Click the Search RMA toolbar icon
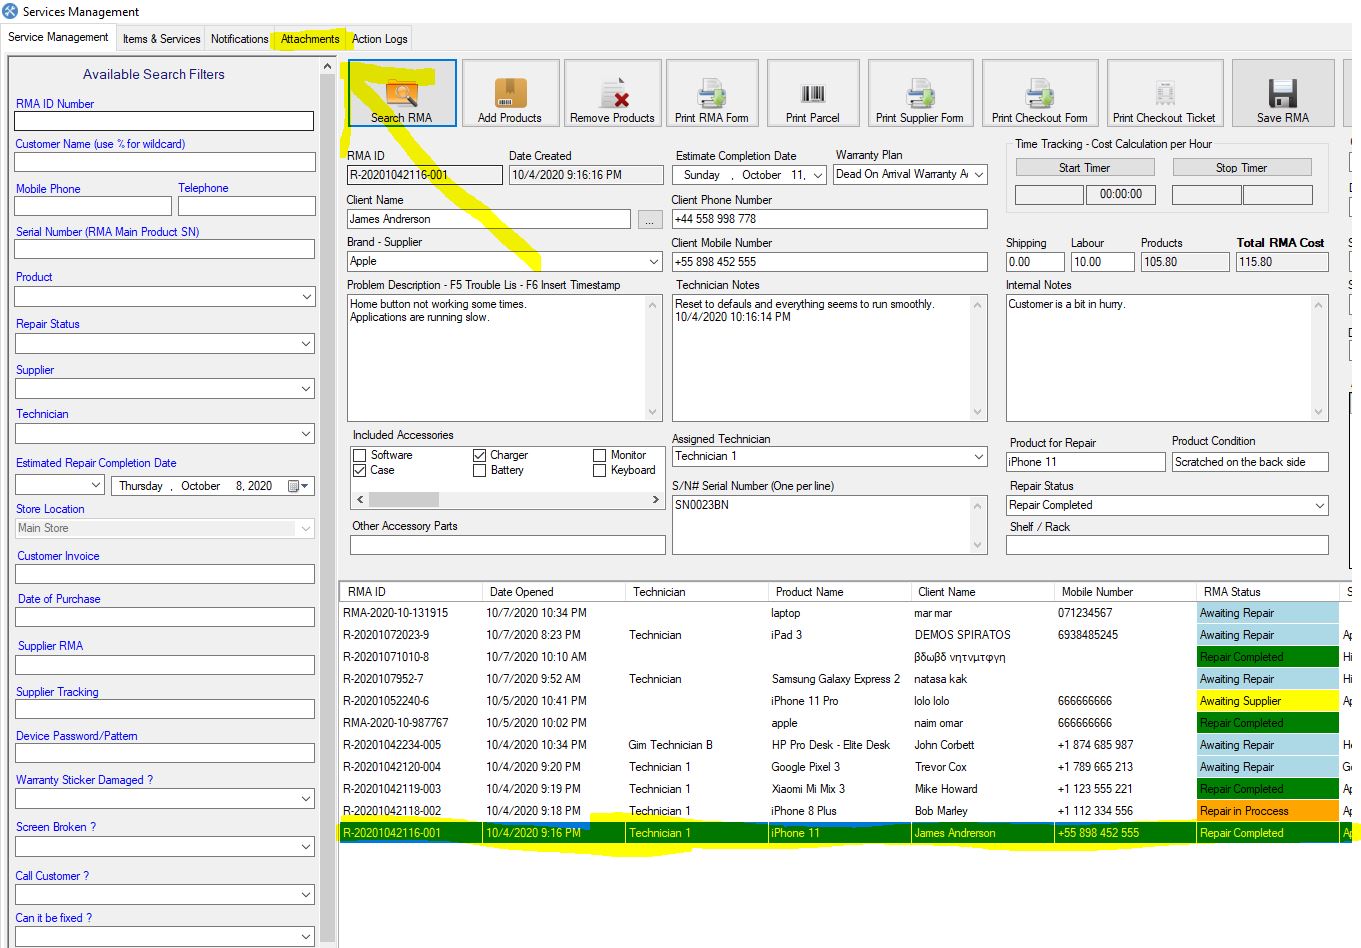This screenshot has height=948, width=1361. tap(401, 92)
